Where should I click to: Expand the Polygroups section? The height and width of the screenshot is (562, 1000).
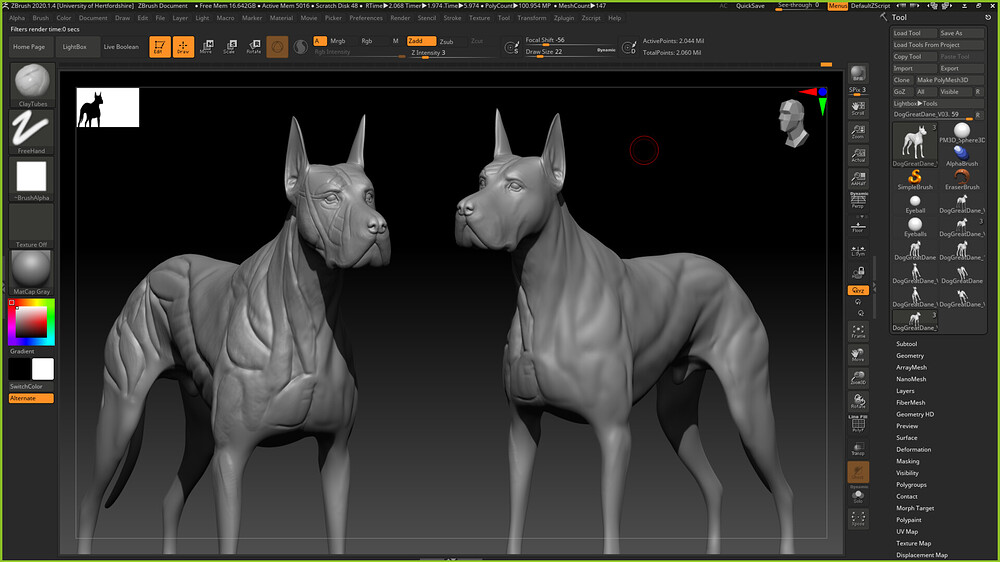911,485
